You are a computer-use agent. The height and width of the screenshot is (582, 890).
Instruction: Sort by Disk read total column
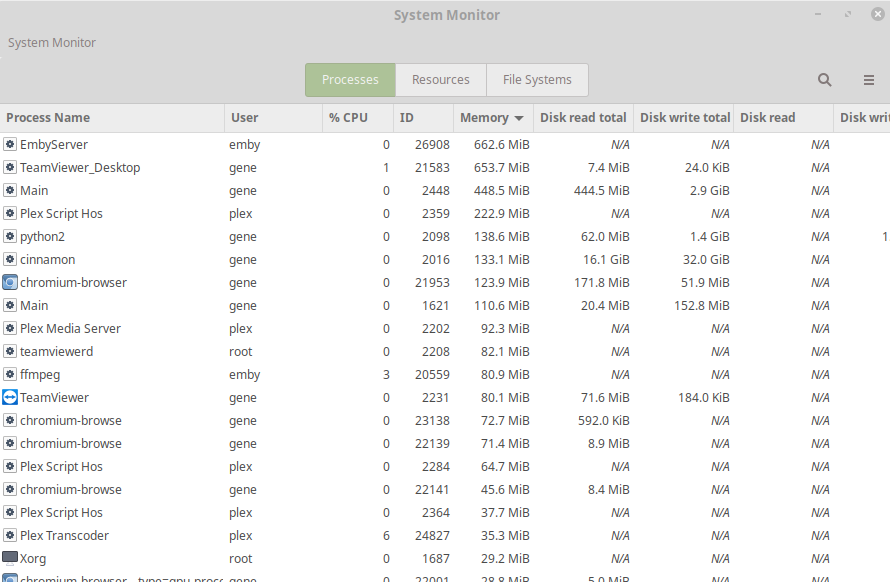click(x=583, y=118)
